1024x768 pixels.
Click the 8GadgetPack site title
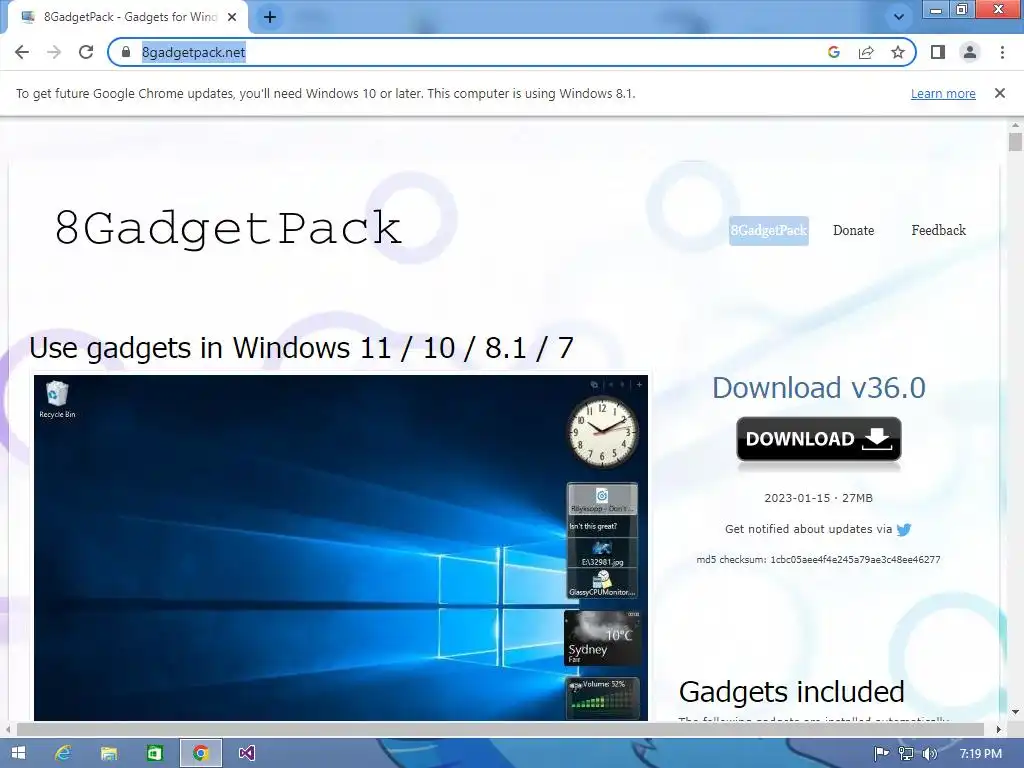click(228, 228)
